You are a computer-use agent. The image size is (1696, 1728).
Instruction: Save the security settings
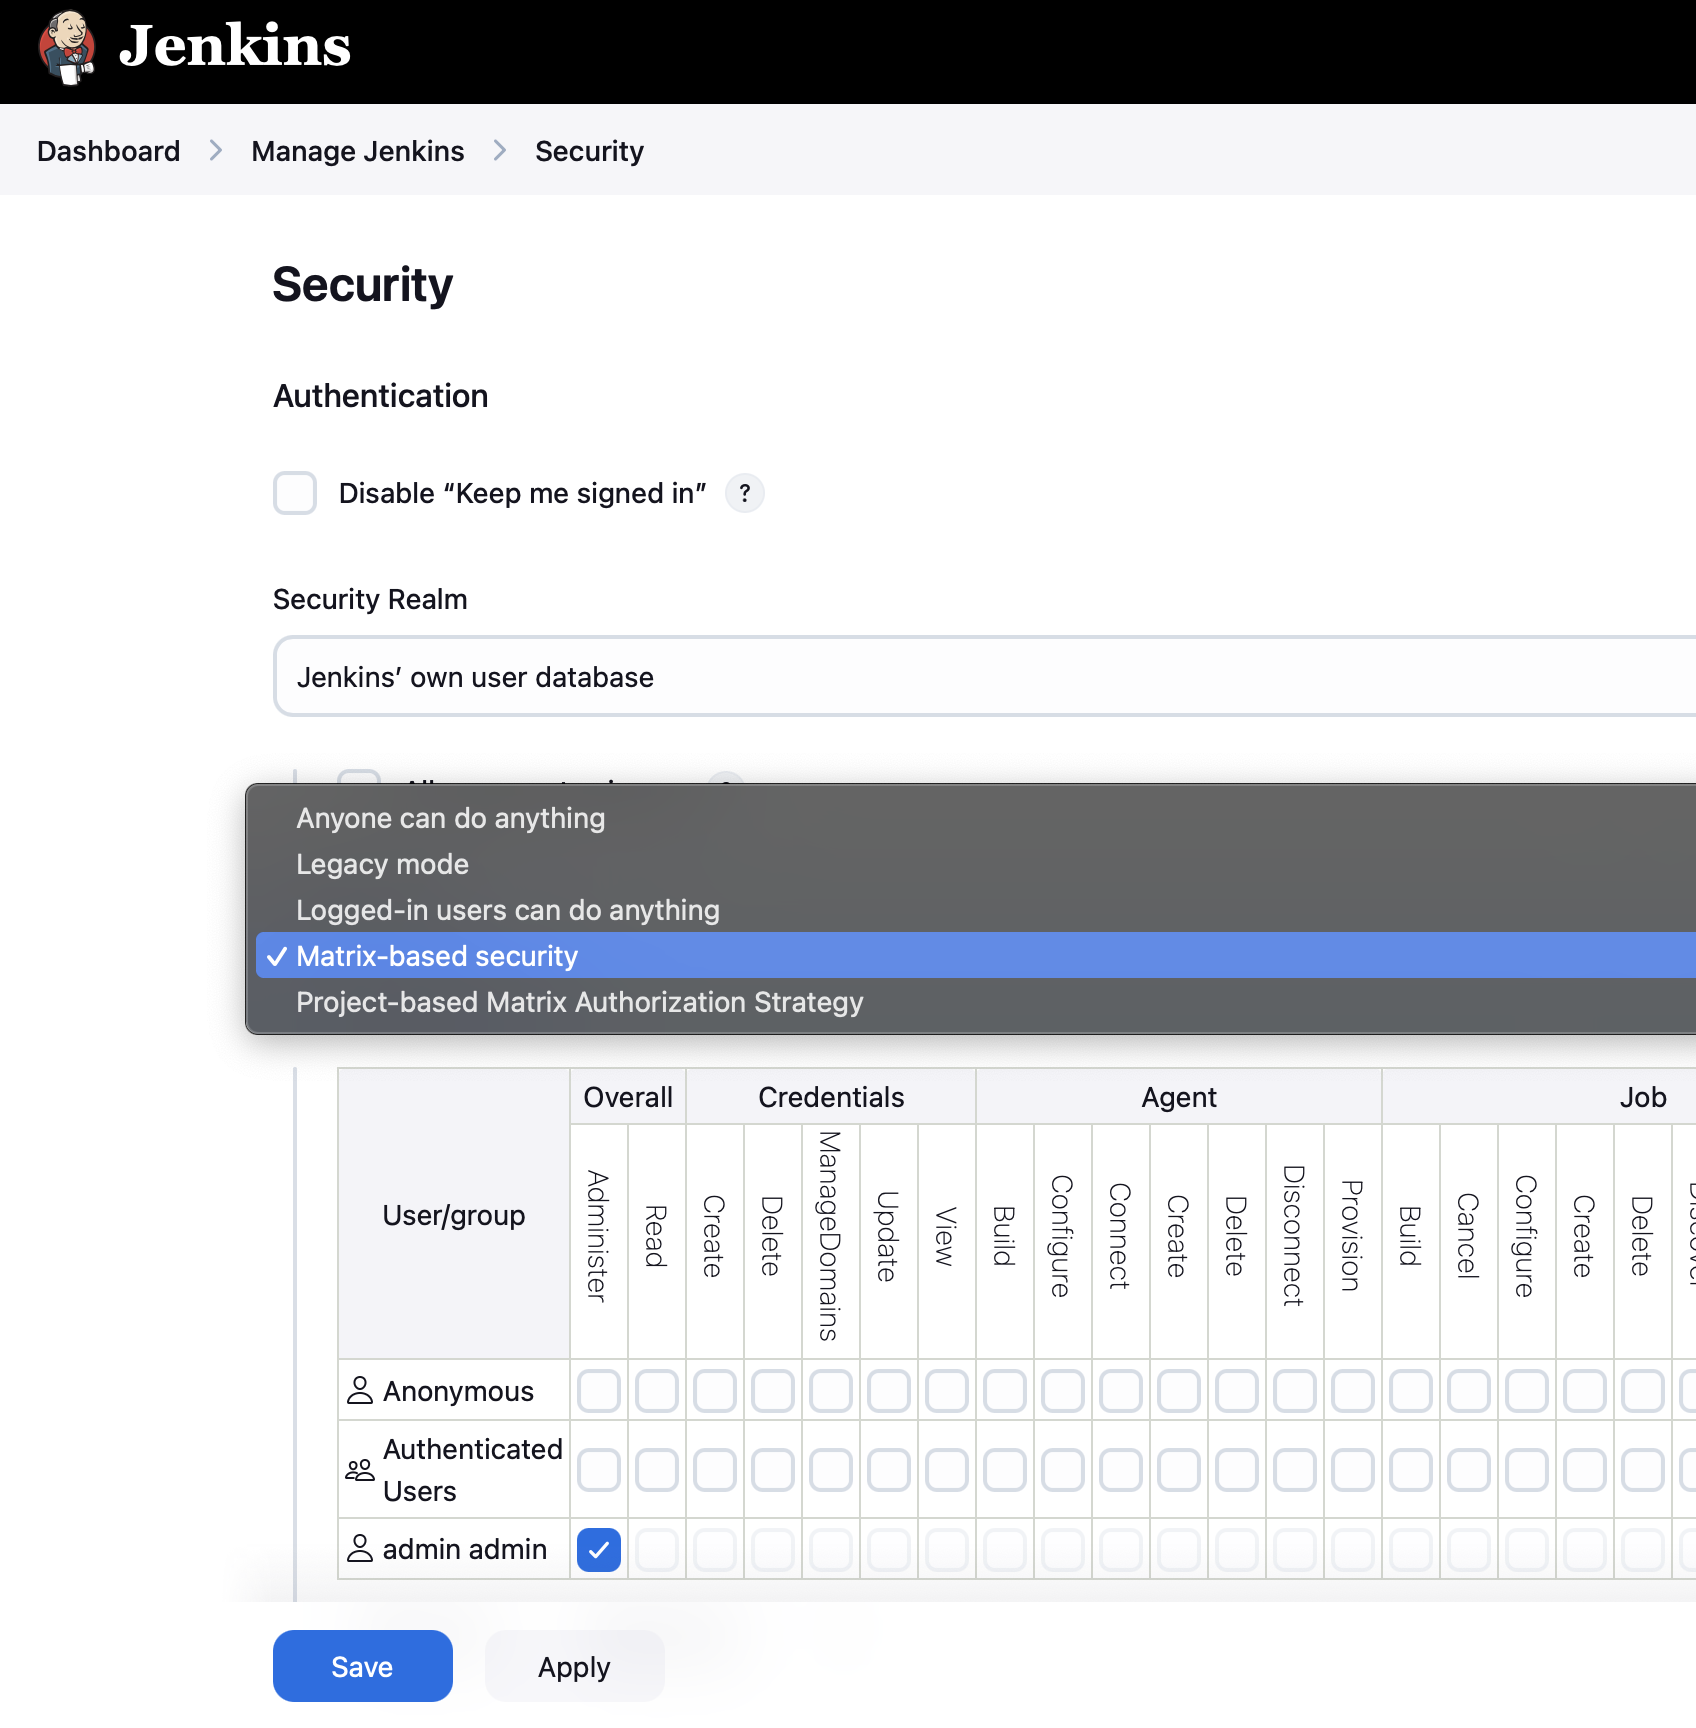click(x=362, y=1666)
